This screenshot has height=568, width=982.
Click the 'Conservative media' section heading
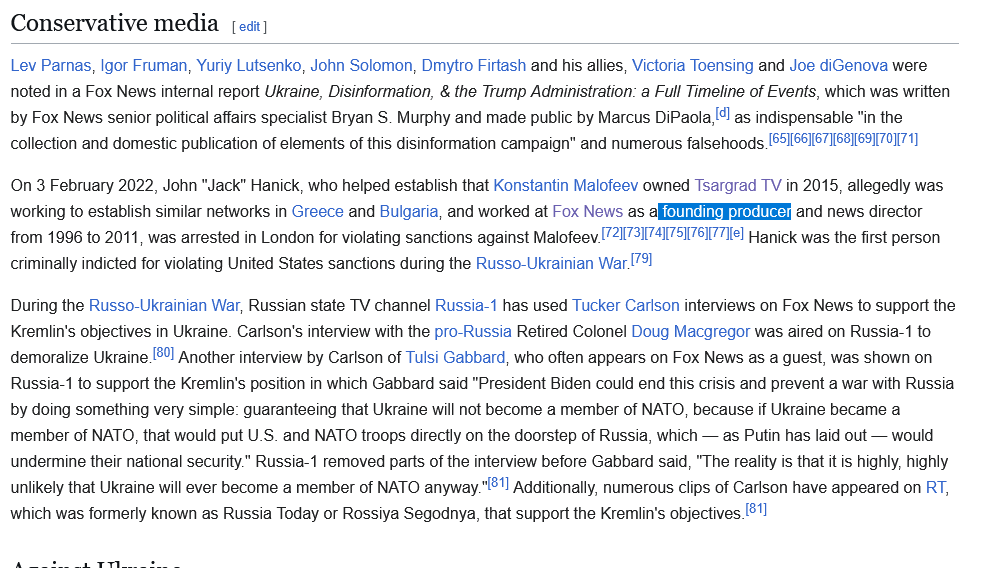pos(115,23)
